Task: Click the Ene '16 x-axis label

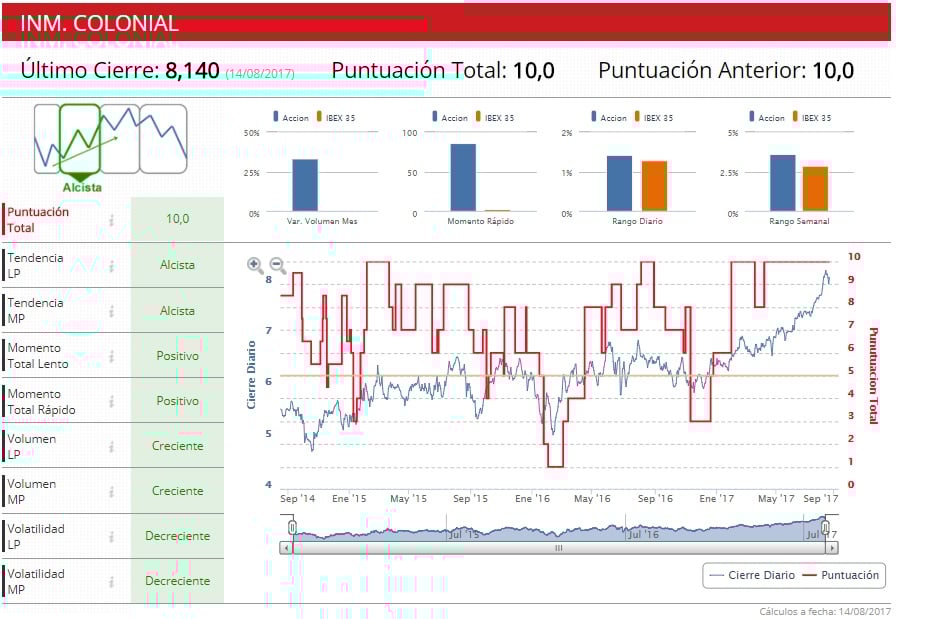Action: 532,498
